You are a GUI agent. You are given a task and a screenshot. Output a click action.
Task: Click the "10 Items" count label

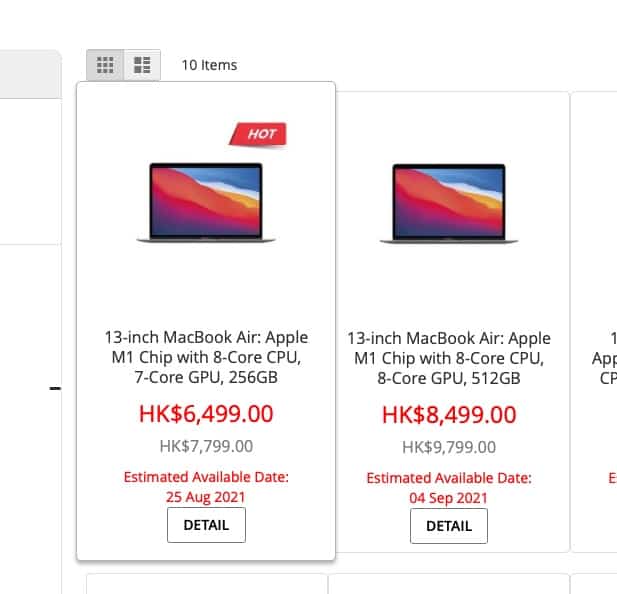click(209, 65)
